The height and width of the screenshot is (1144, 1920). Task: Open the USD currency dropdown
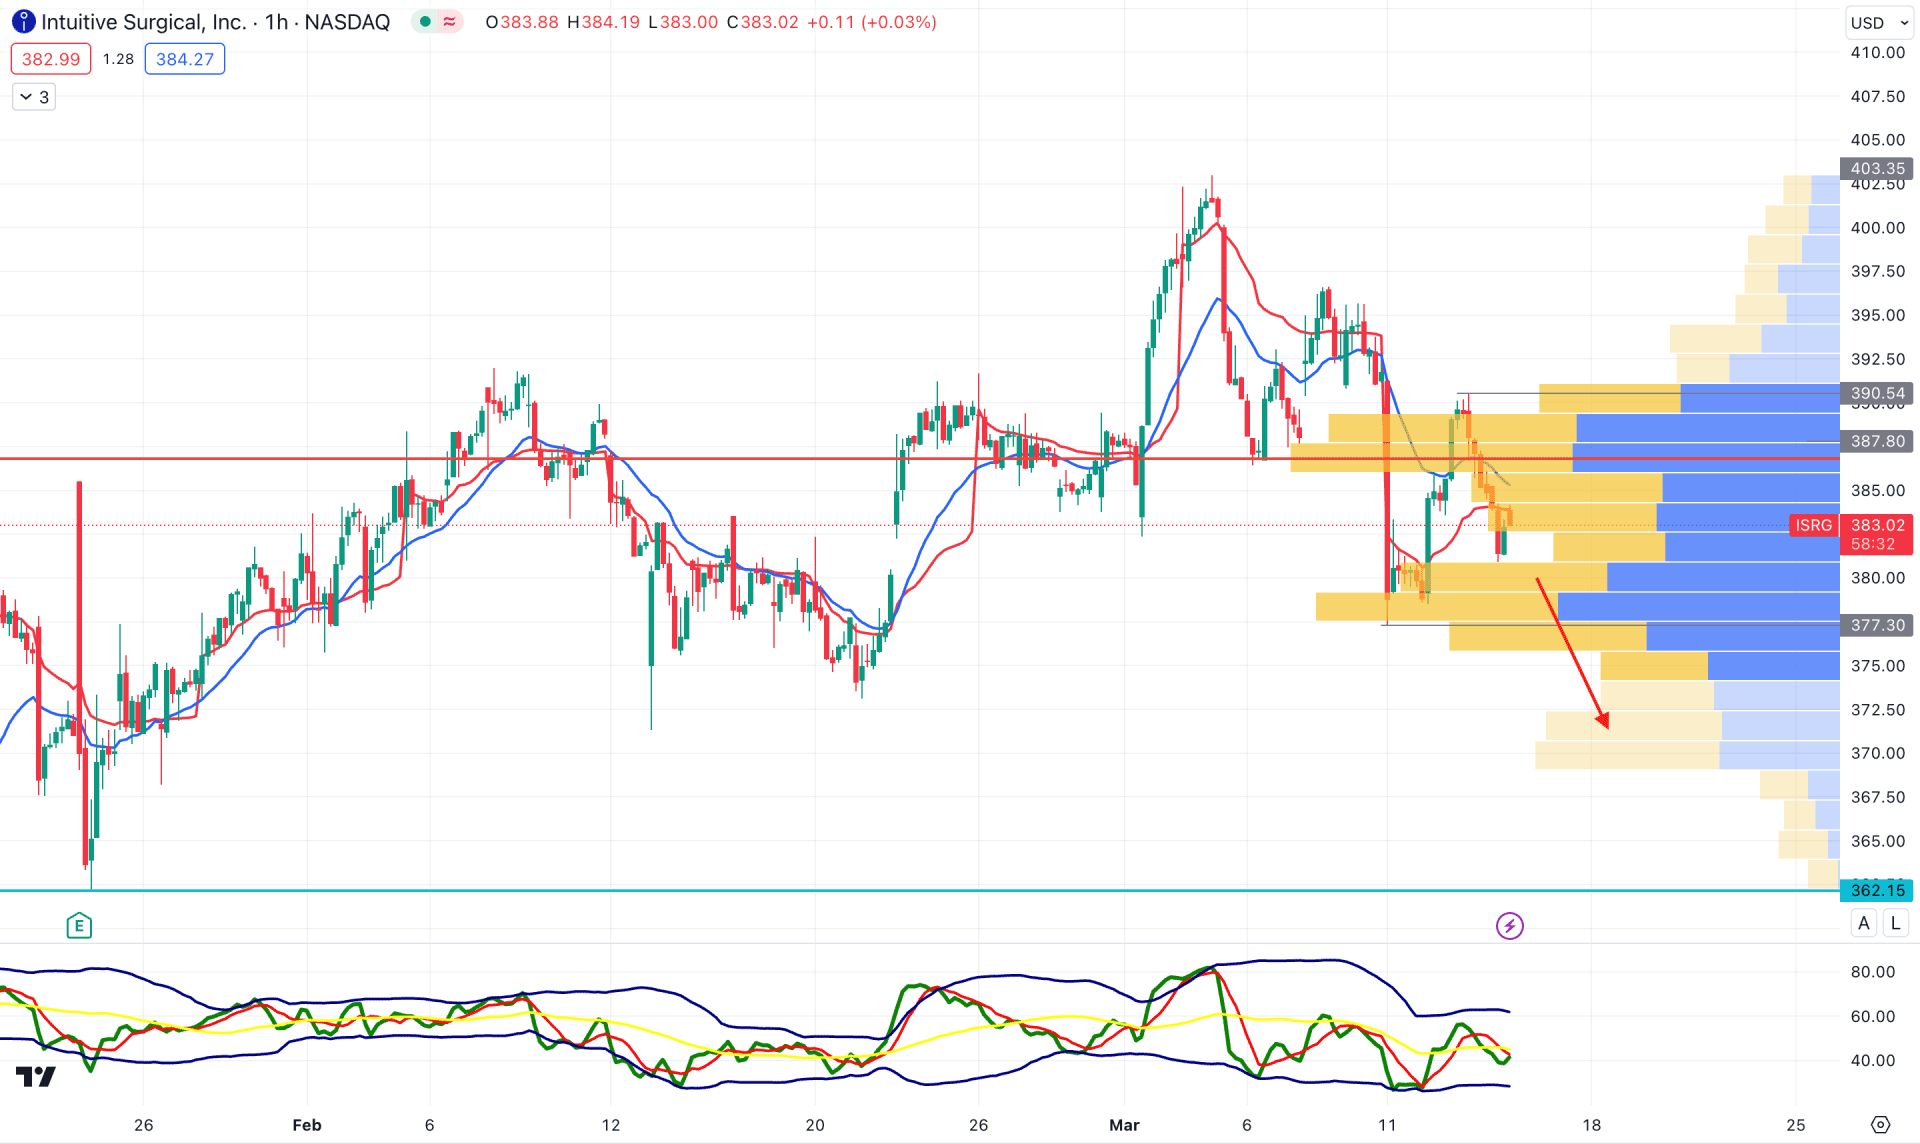1878,22
